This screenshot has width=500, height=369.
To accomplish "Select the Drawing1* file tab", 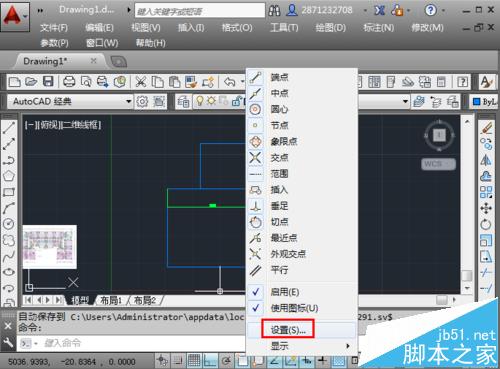I will (45, 61).
